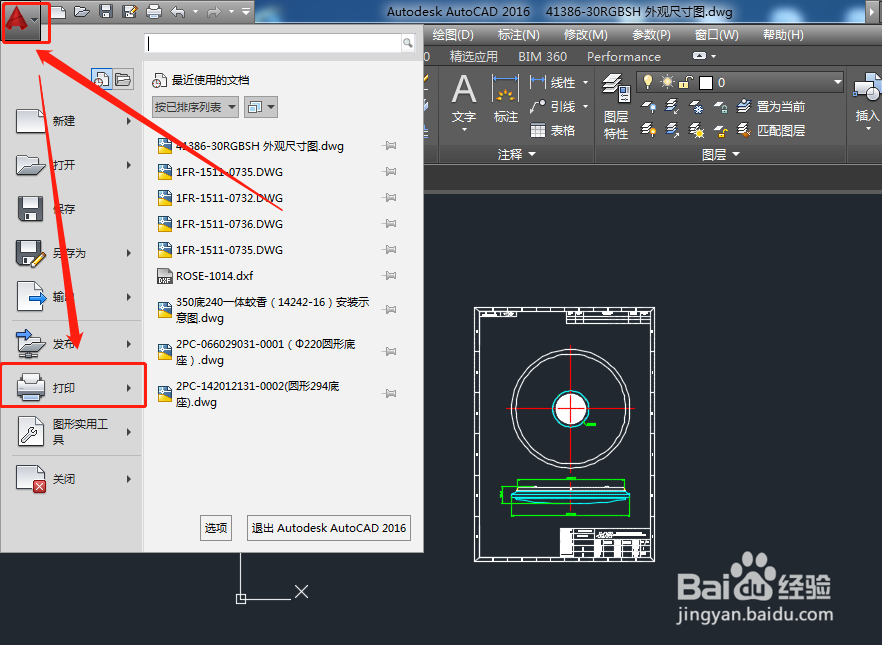The width and height of the screenshot is (882, 645).
Task: Click Redo arrow in quick access toolbar
Action: click(214, 11)
